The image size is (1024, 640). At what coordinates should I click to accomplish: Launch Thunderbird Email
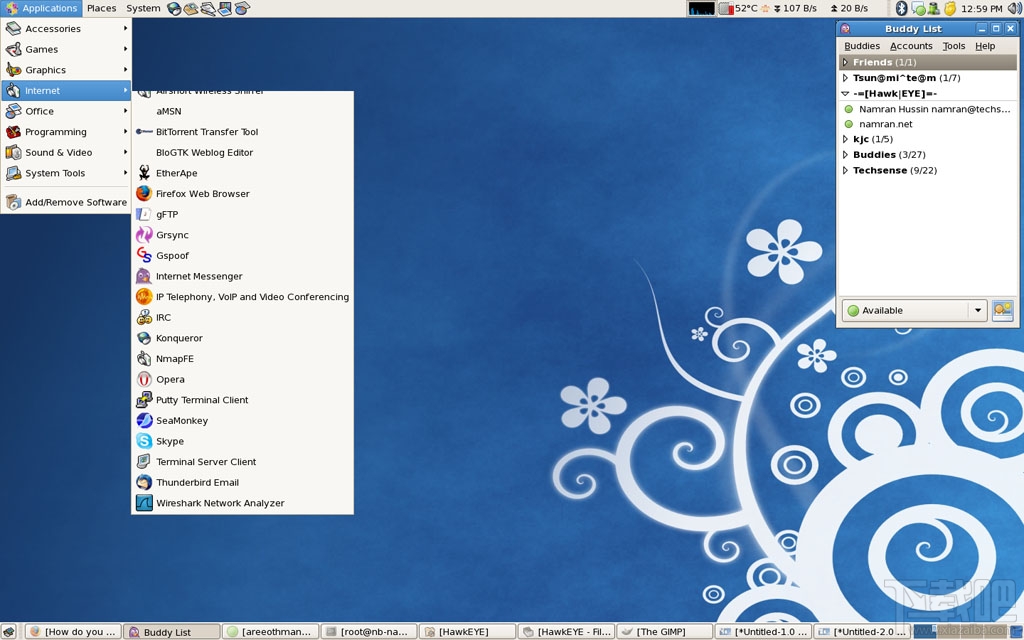click(x=197, y=482)
